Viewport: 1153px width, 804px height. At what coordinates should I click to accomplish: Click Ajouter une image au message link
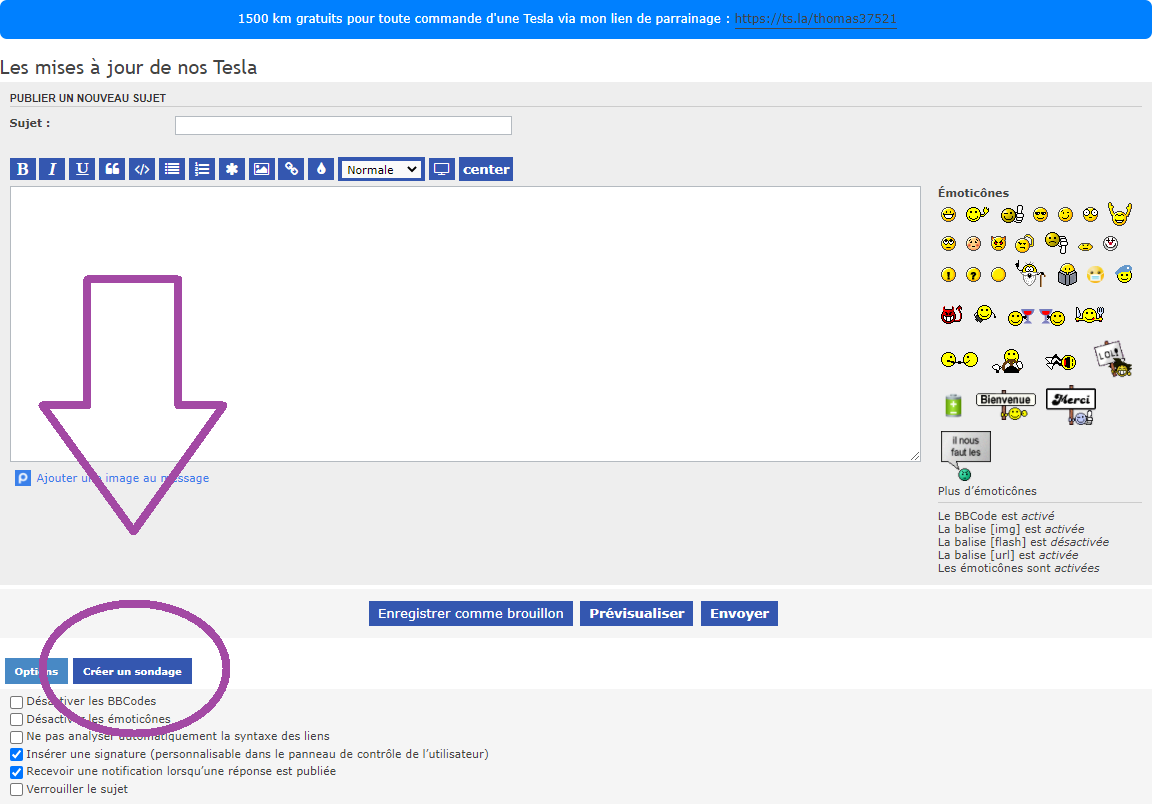click(122, 478)
